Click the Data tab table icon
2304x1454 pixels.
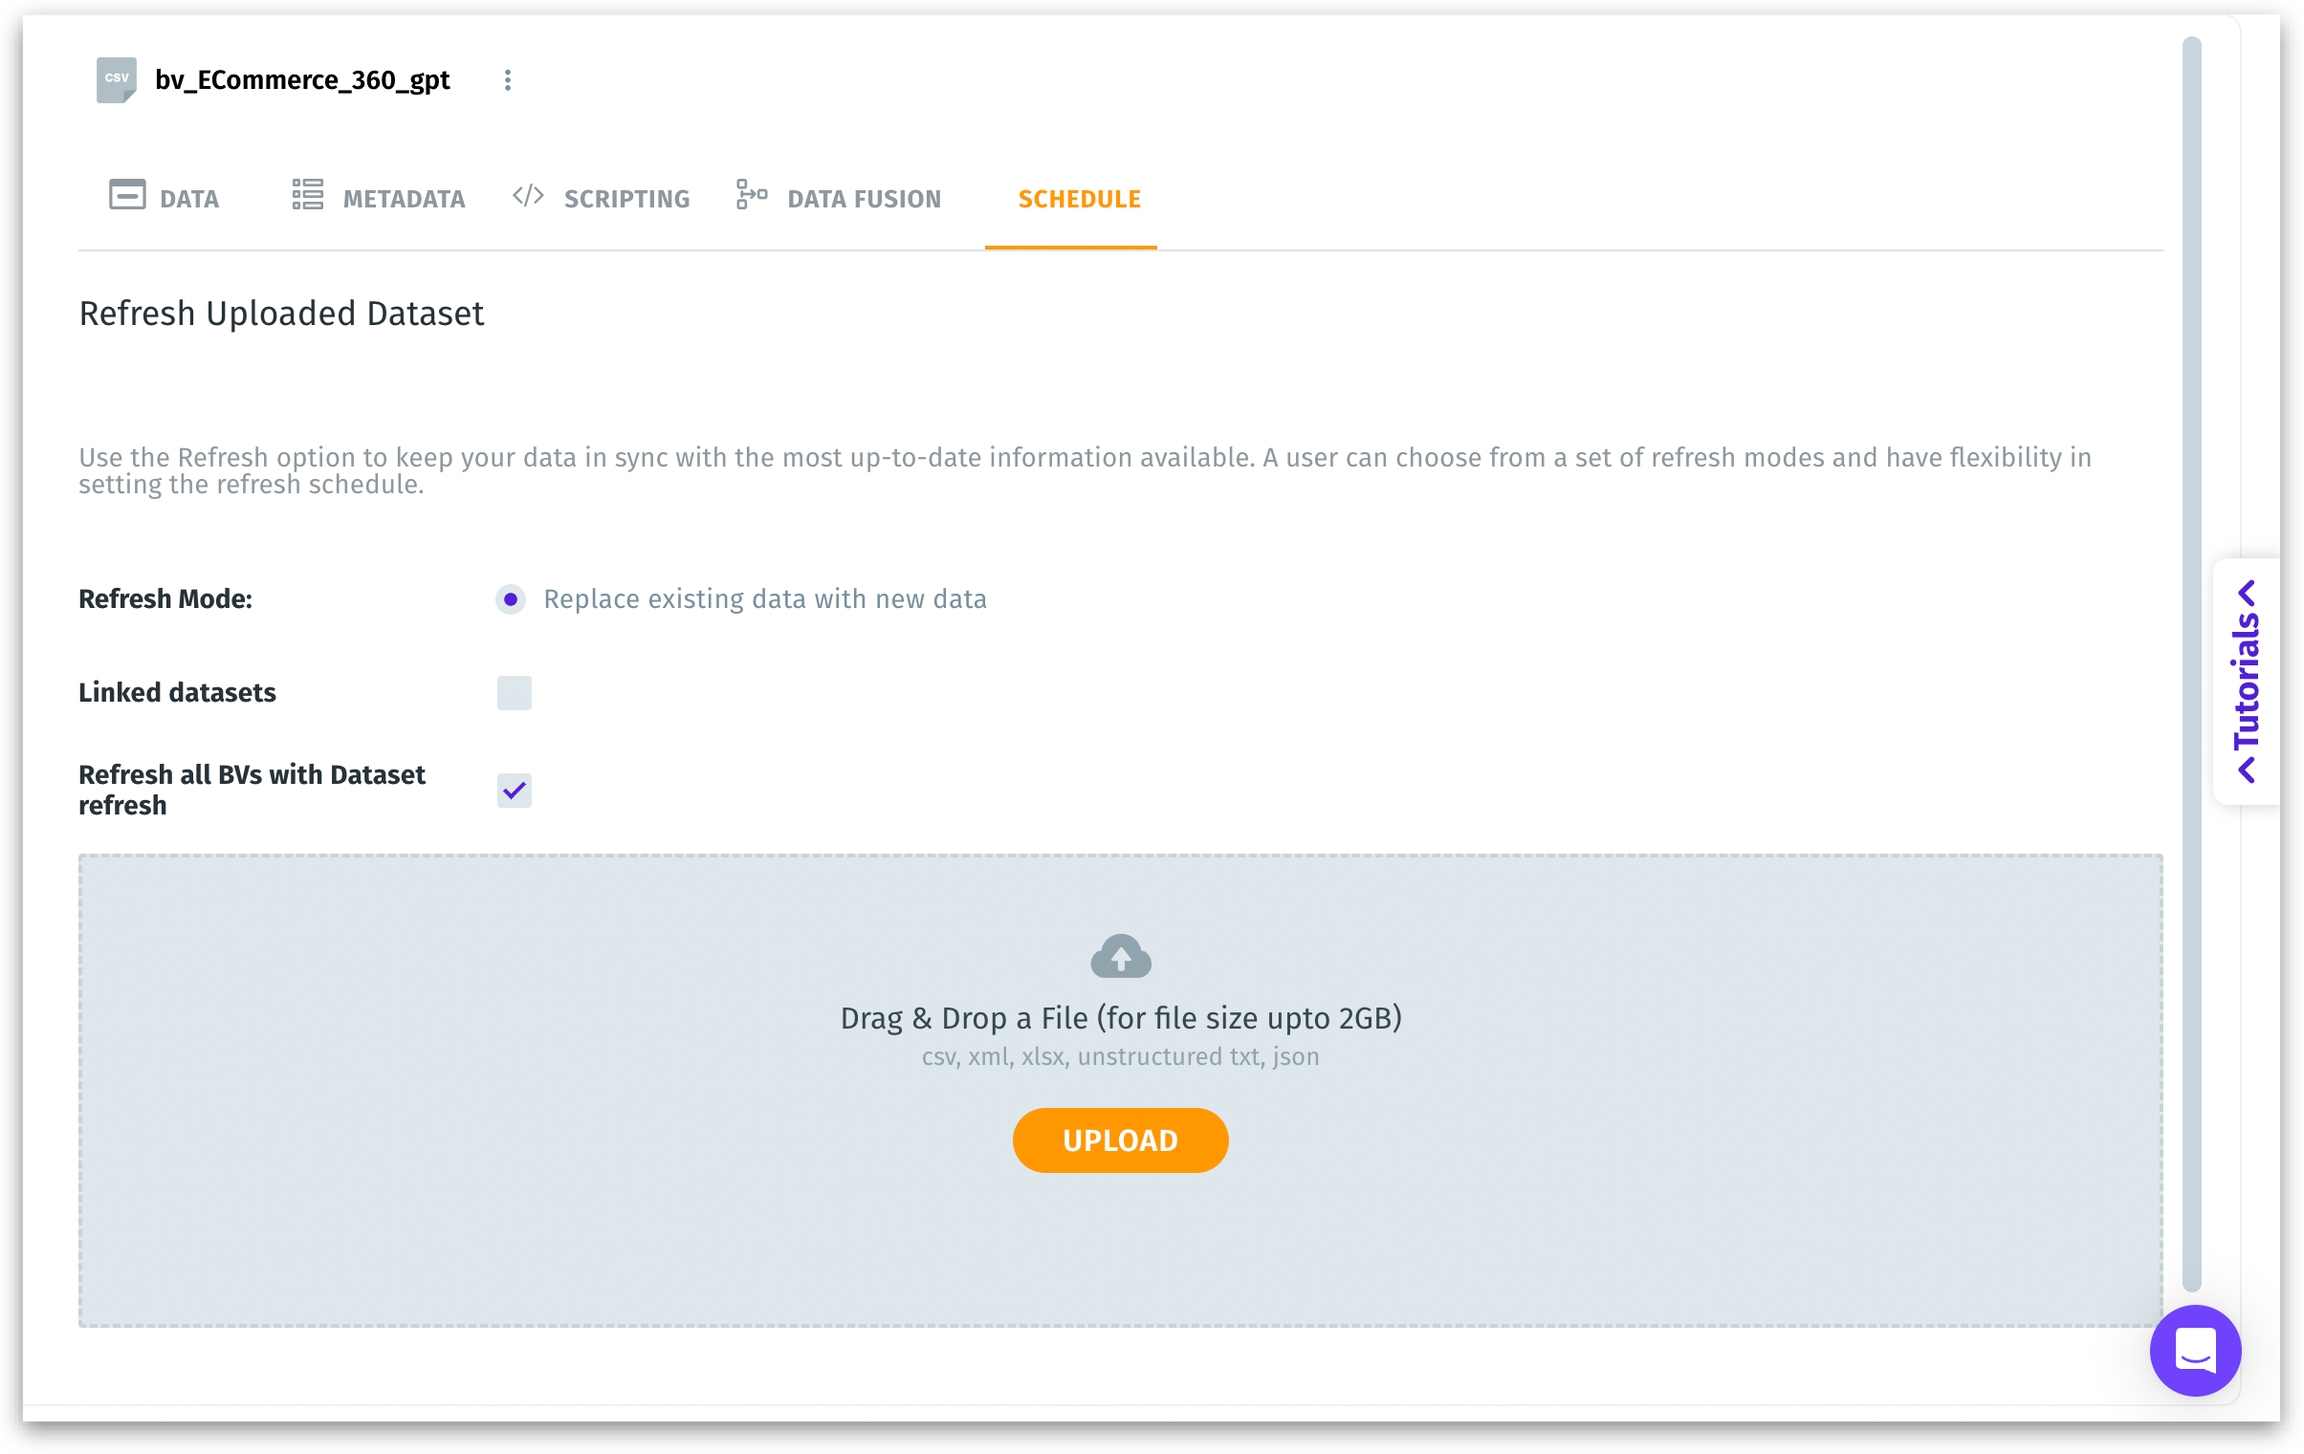[x=127, y=195]
